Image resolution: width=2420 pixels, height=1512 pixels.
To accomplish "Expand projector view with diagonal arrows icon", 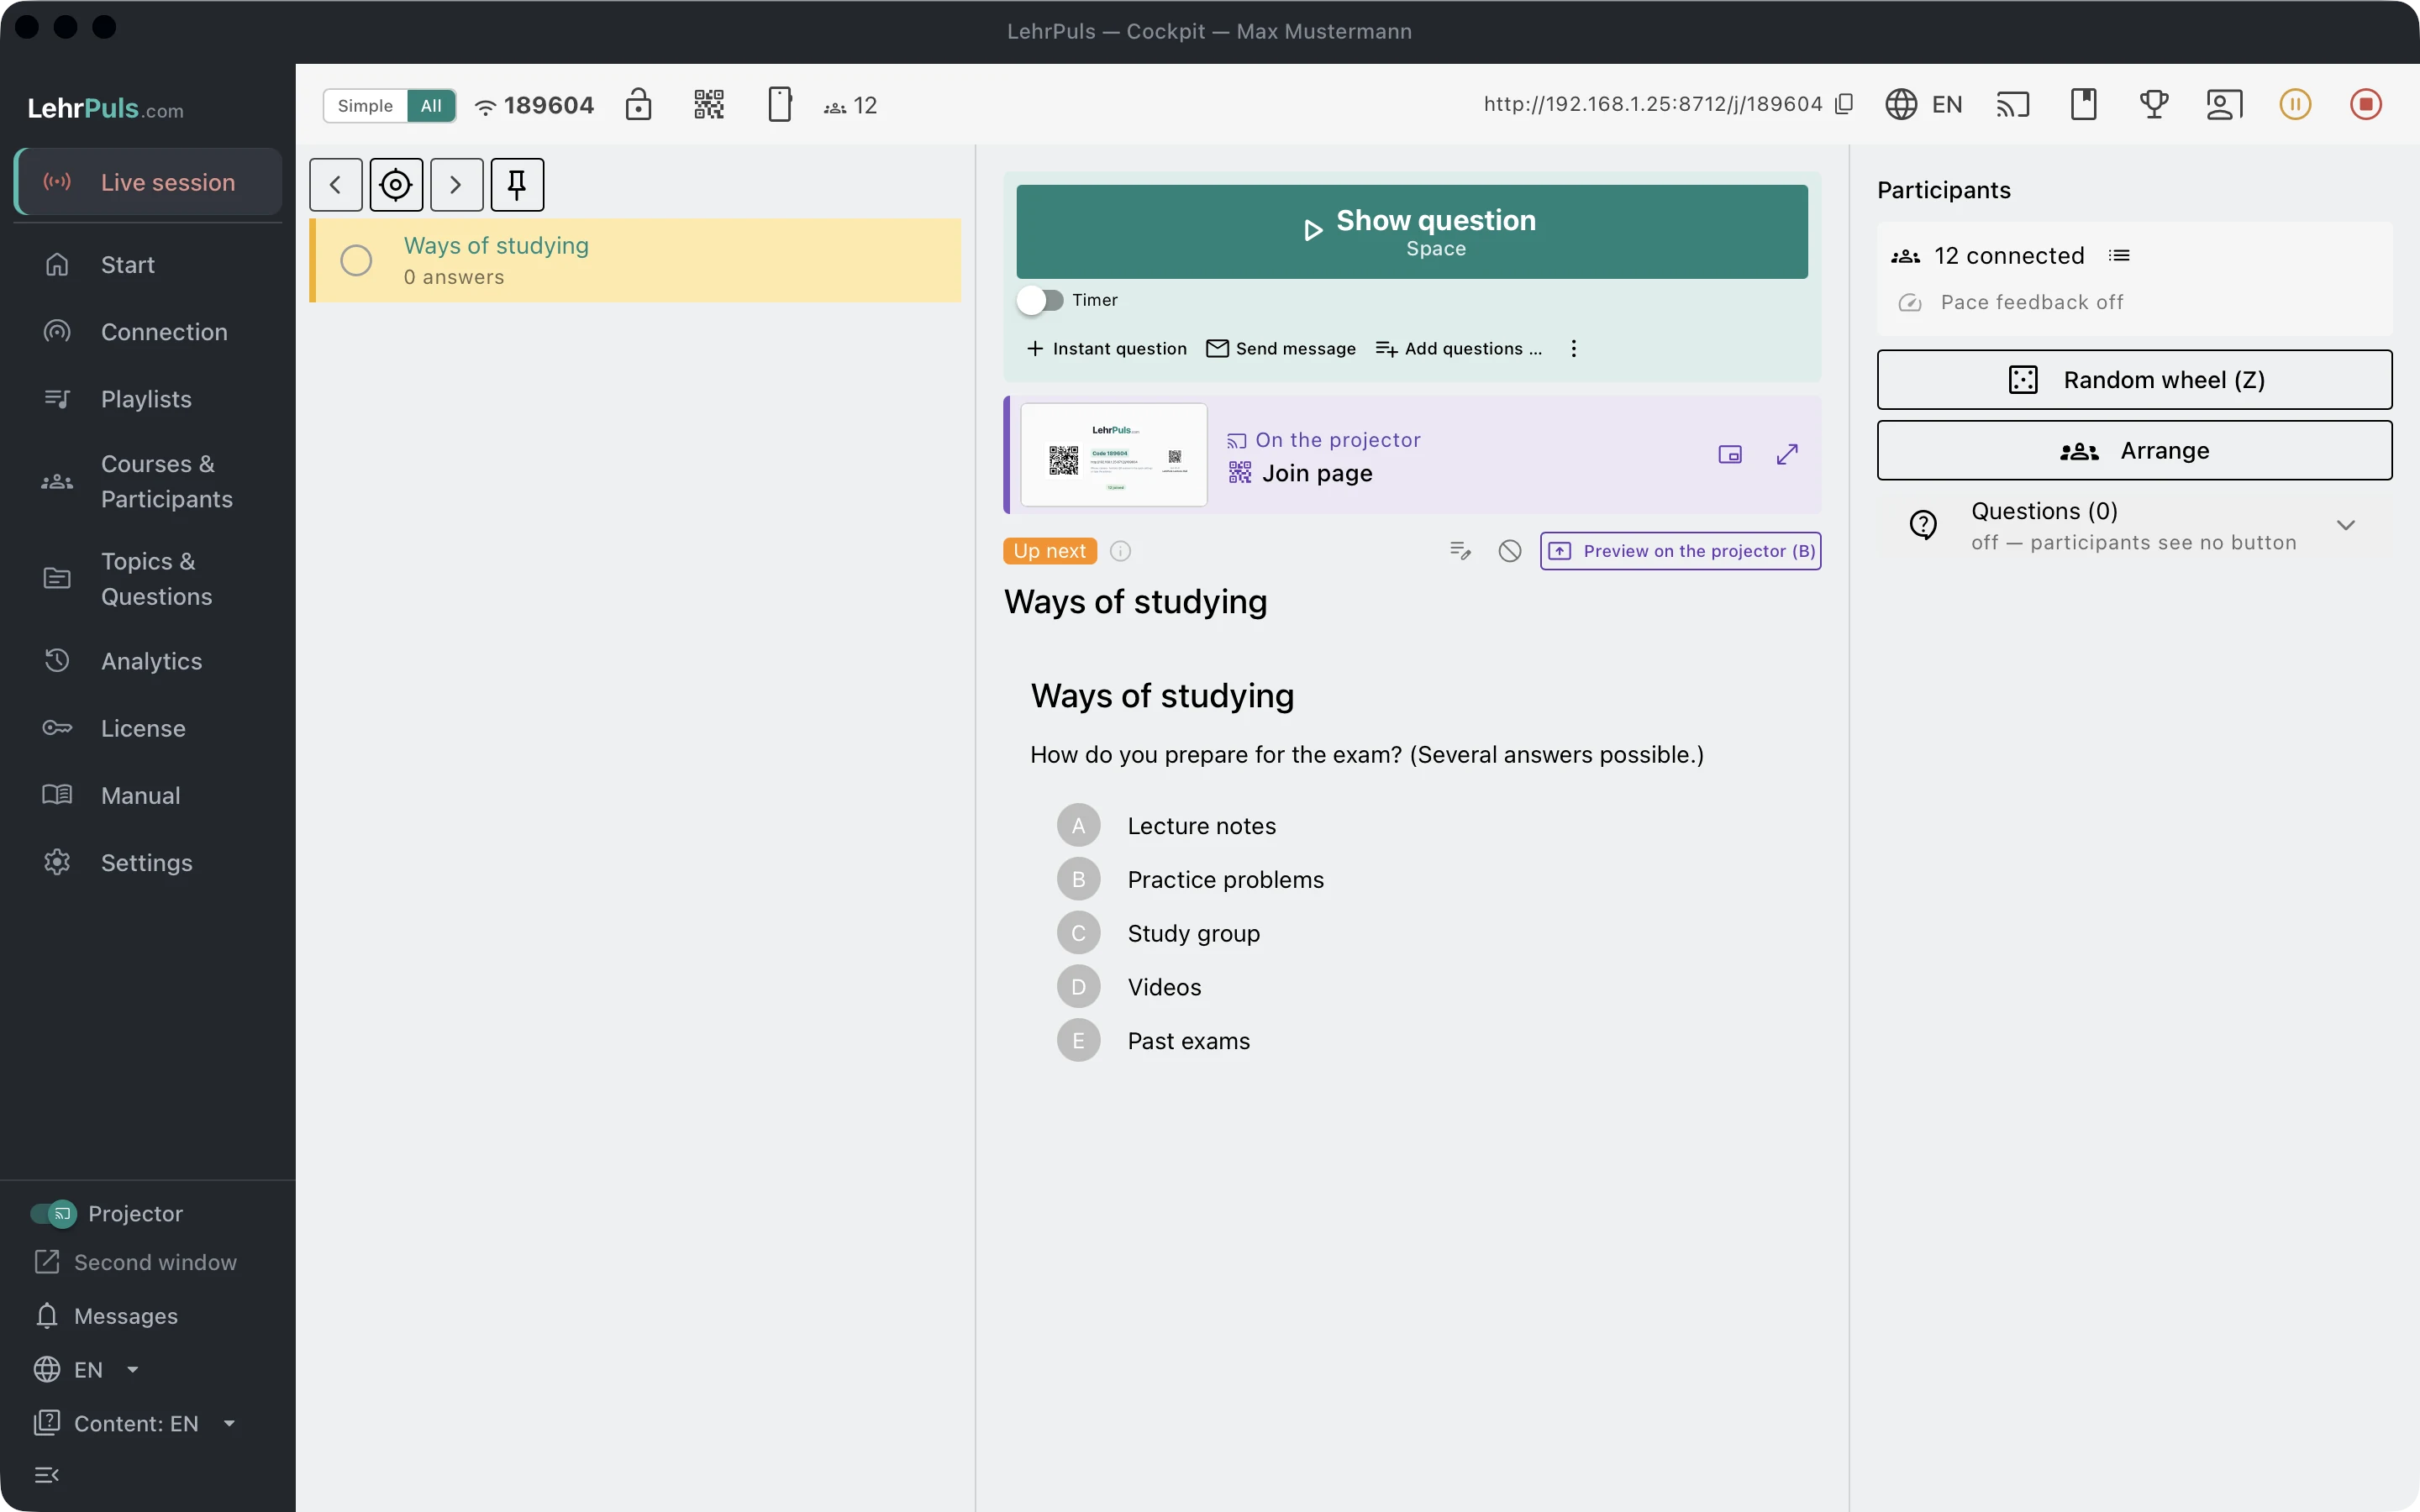I will [1787, 454].
